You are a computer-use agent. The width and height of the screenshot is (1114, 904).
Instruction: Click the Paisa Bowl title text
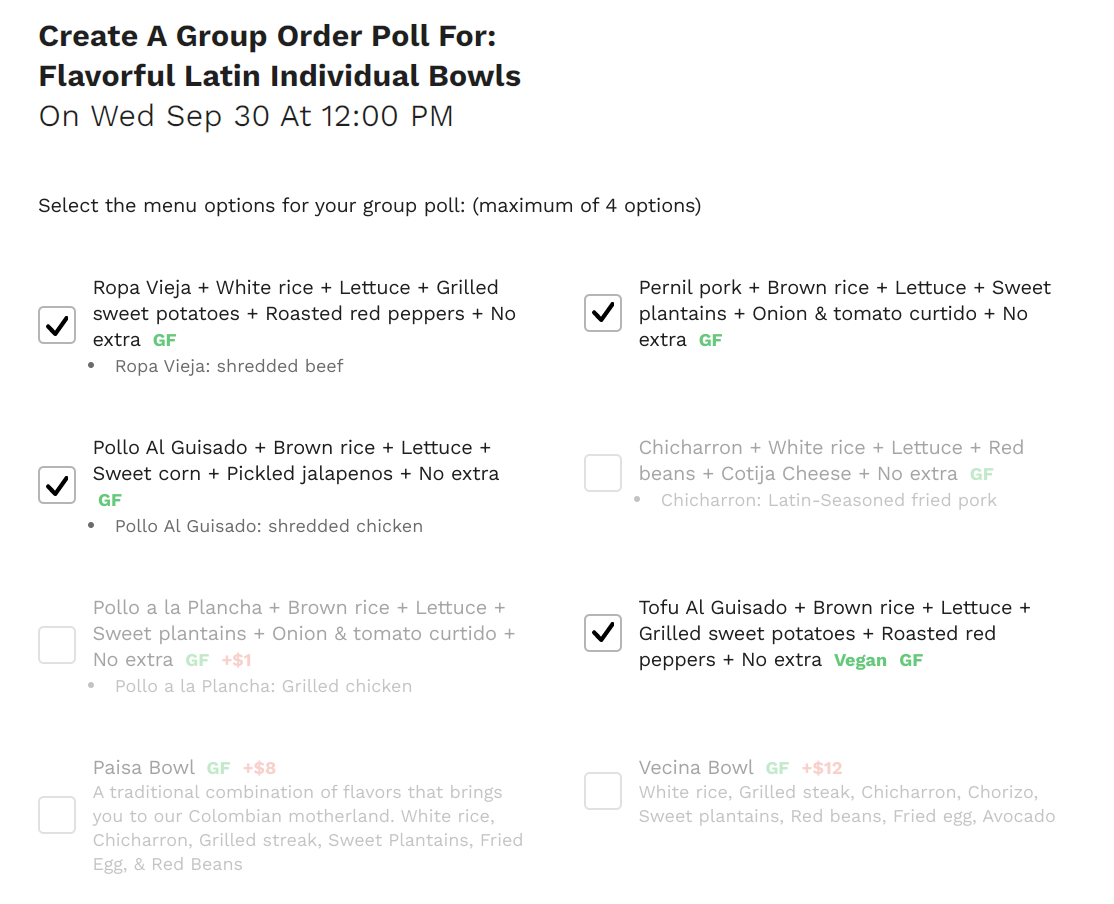[144, 768]
